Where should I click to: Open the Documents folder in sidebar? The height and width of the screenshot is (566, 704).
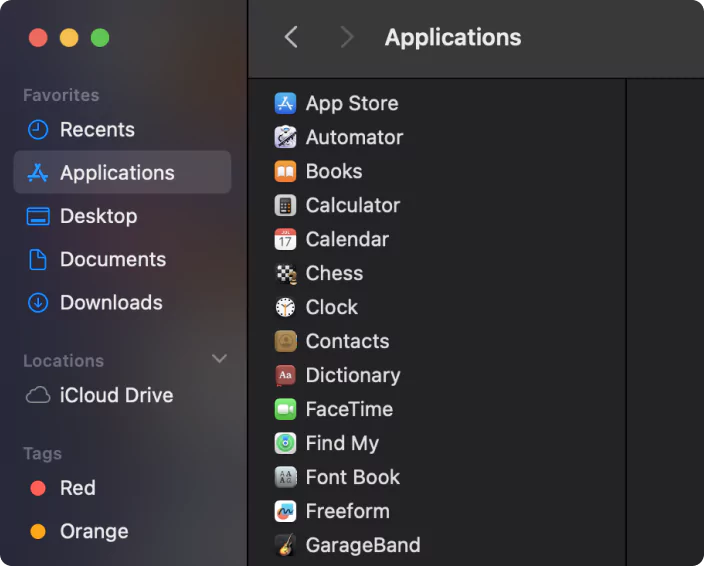coord(122,259)
